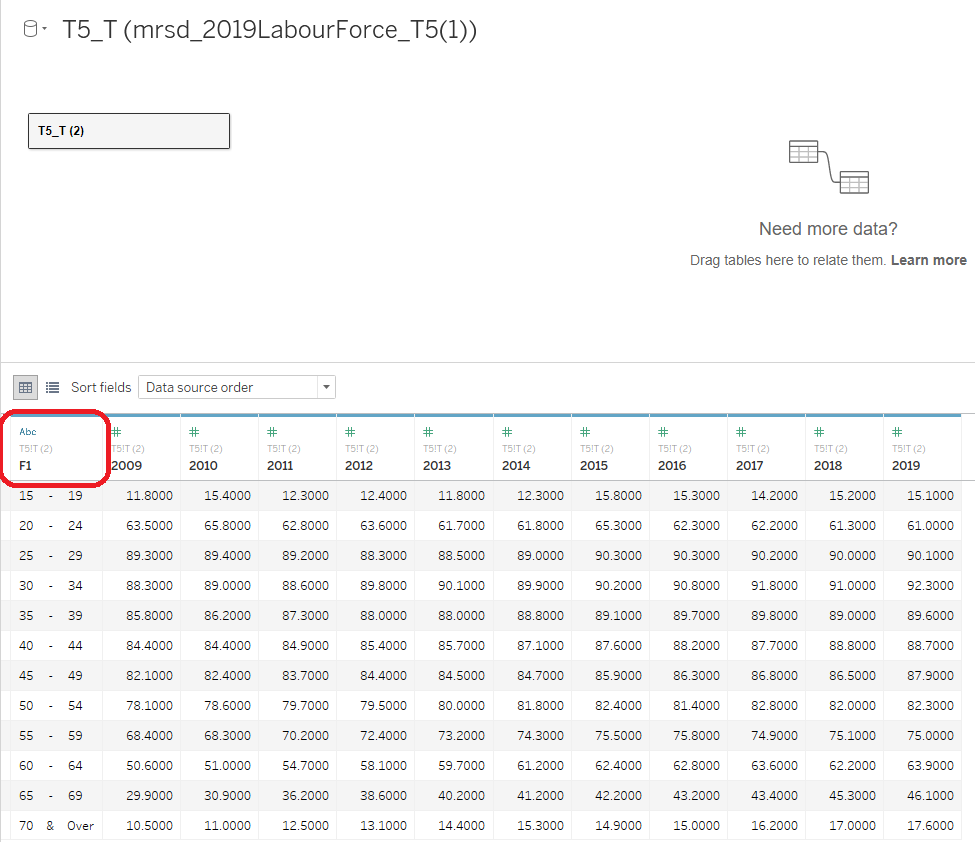975x842 pixels.
Task: Select the T5_T (2) table box
Action: click(x=129, y=131)
